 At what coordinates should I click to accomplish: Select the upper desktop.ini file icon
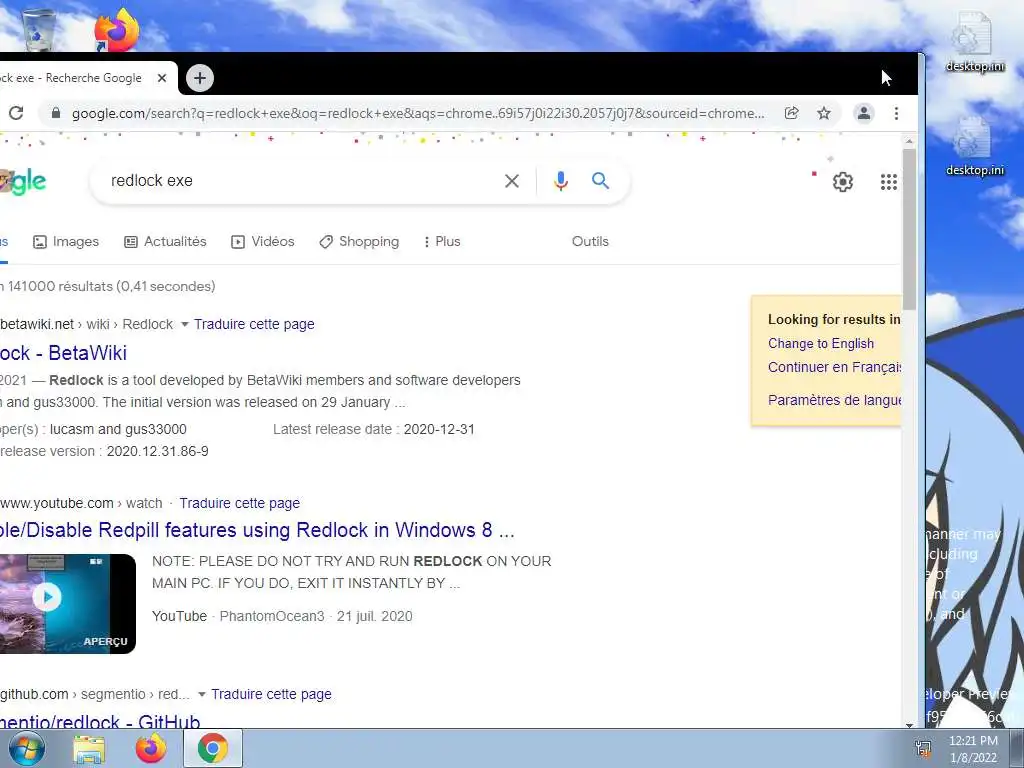coord(974,41)
